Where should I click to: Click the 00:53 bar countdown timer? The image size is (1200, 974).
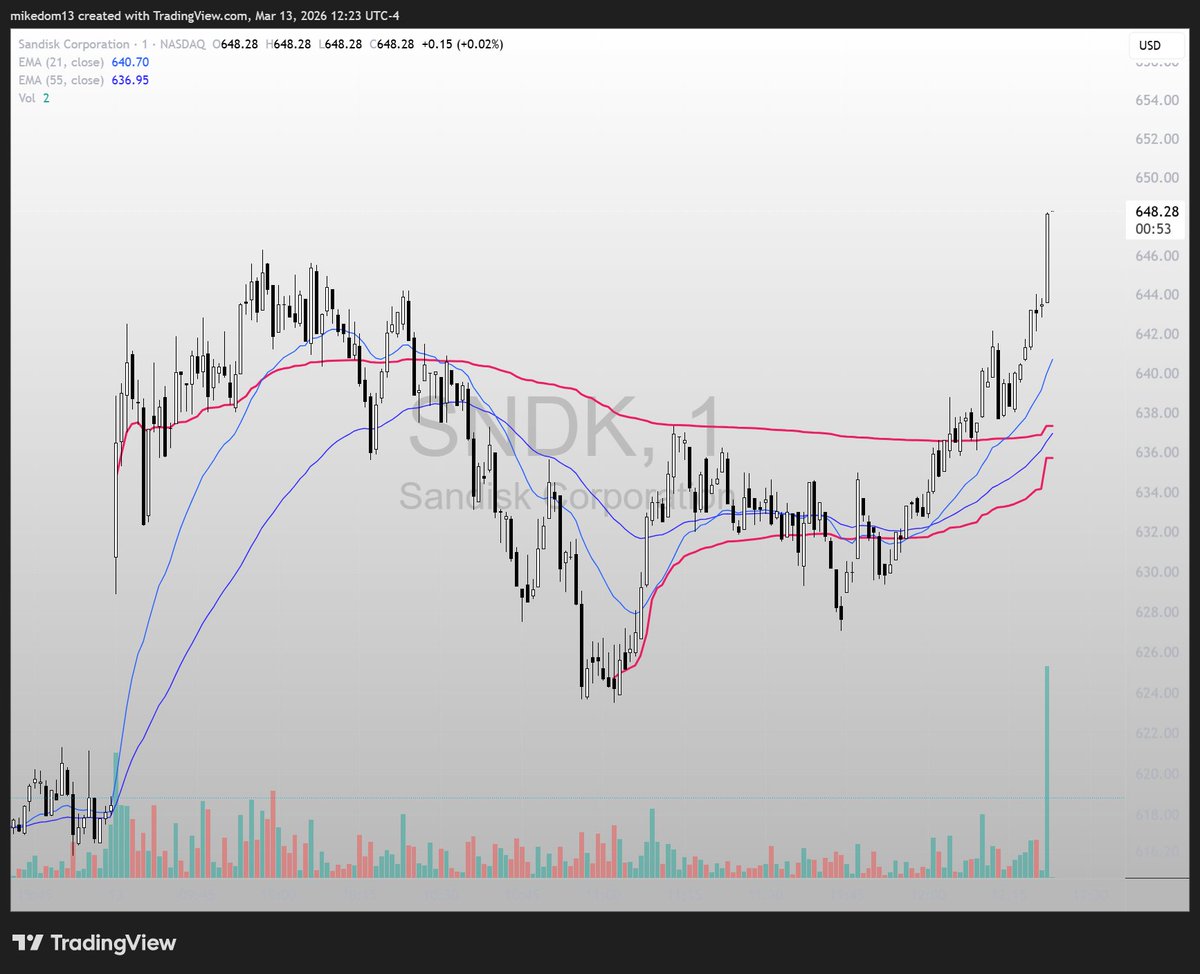(1151, 228)
